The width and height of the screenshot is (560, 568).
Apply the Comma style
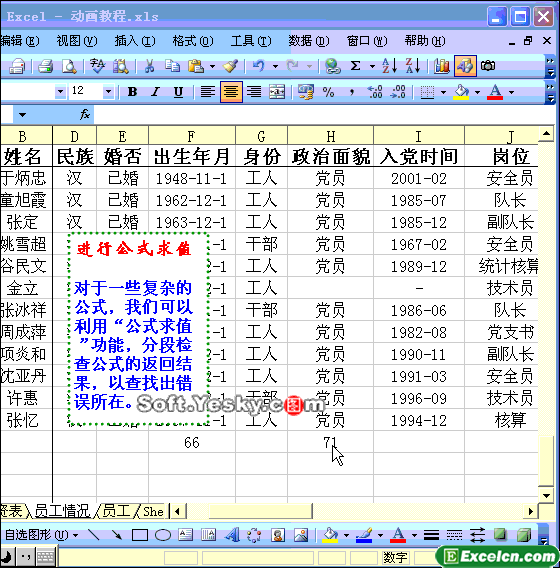coord(351,92)
